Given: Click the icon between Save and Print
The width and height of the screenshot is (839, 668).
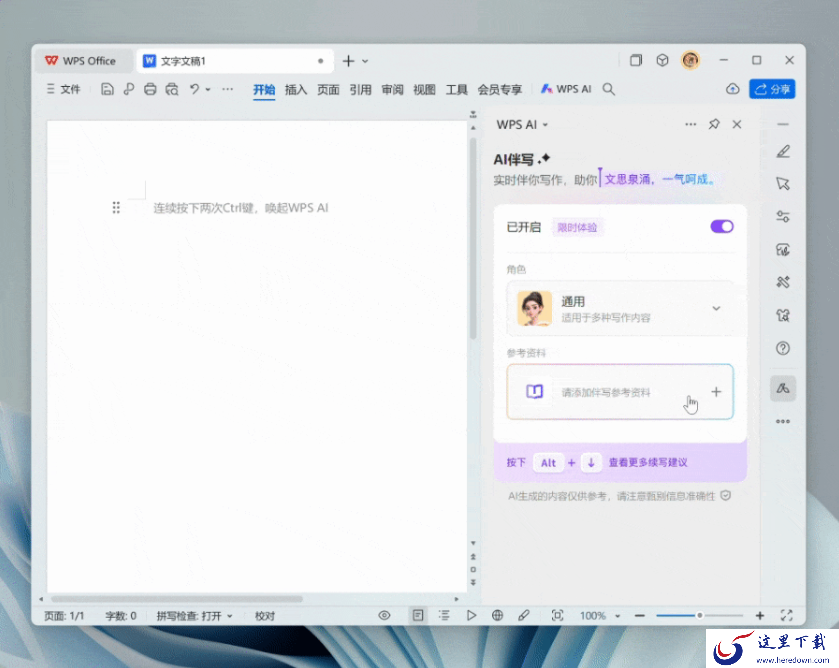Looking at the screenshot, I should (x=128, y=89).
